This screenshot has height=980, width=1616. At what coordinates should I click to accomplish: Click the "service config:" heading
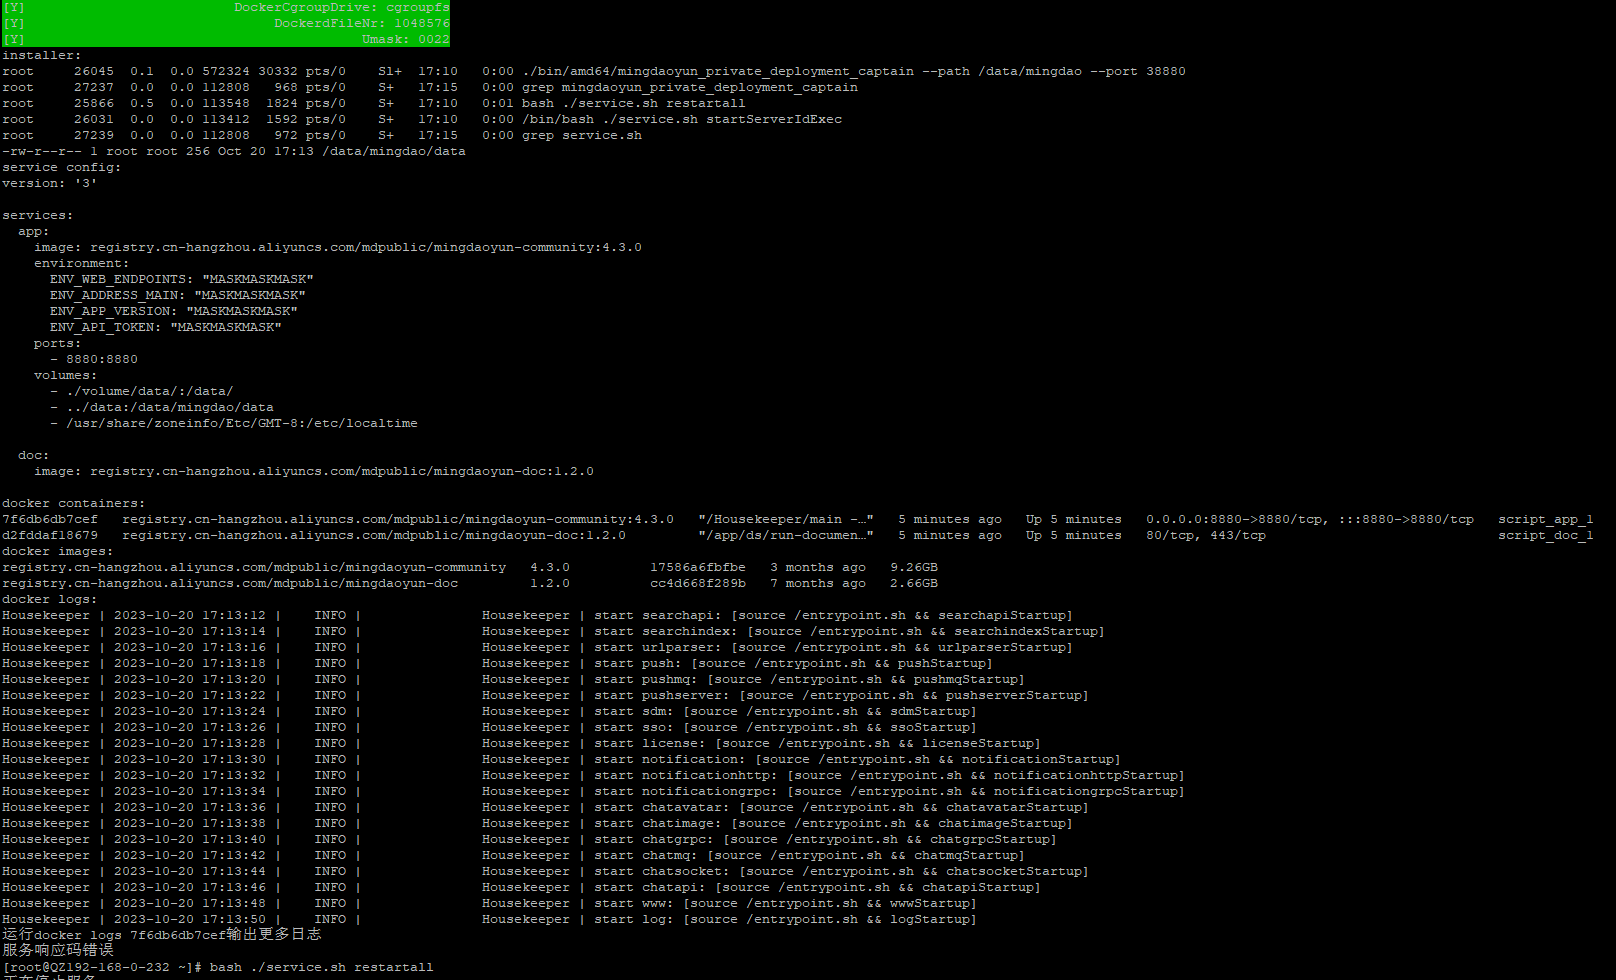pos(62,167)
